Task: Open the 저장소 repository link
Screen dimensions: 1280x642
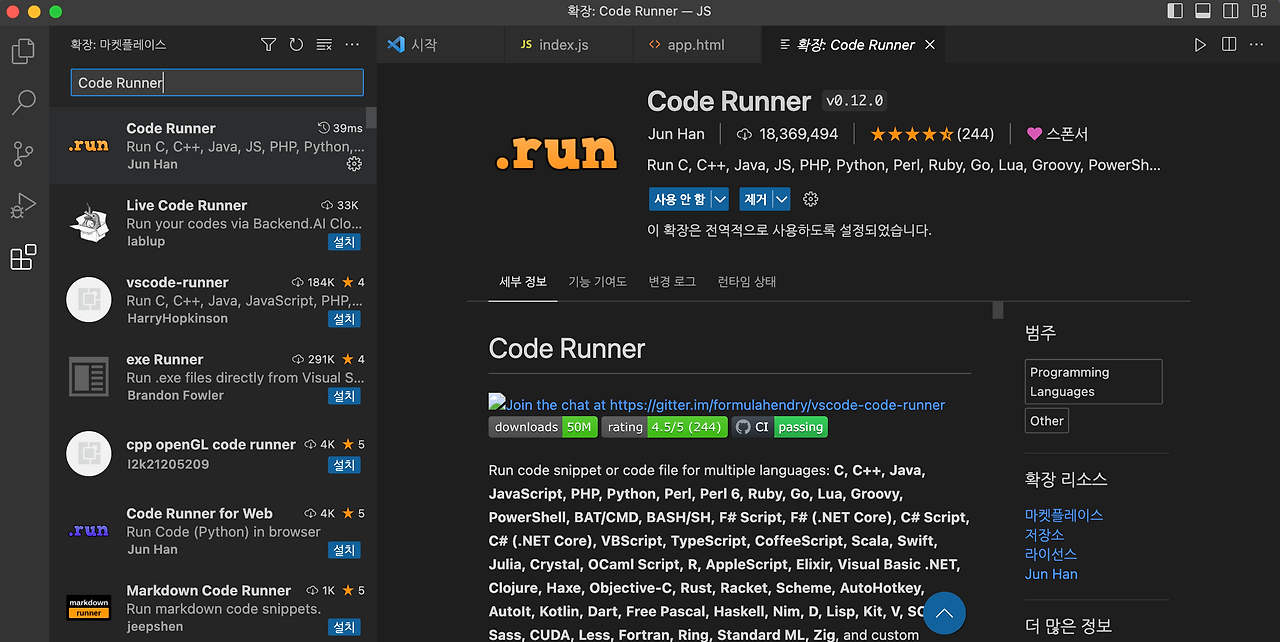Action: click(1045, 535)
